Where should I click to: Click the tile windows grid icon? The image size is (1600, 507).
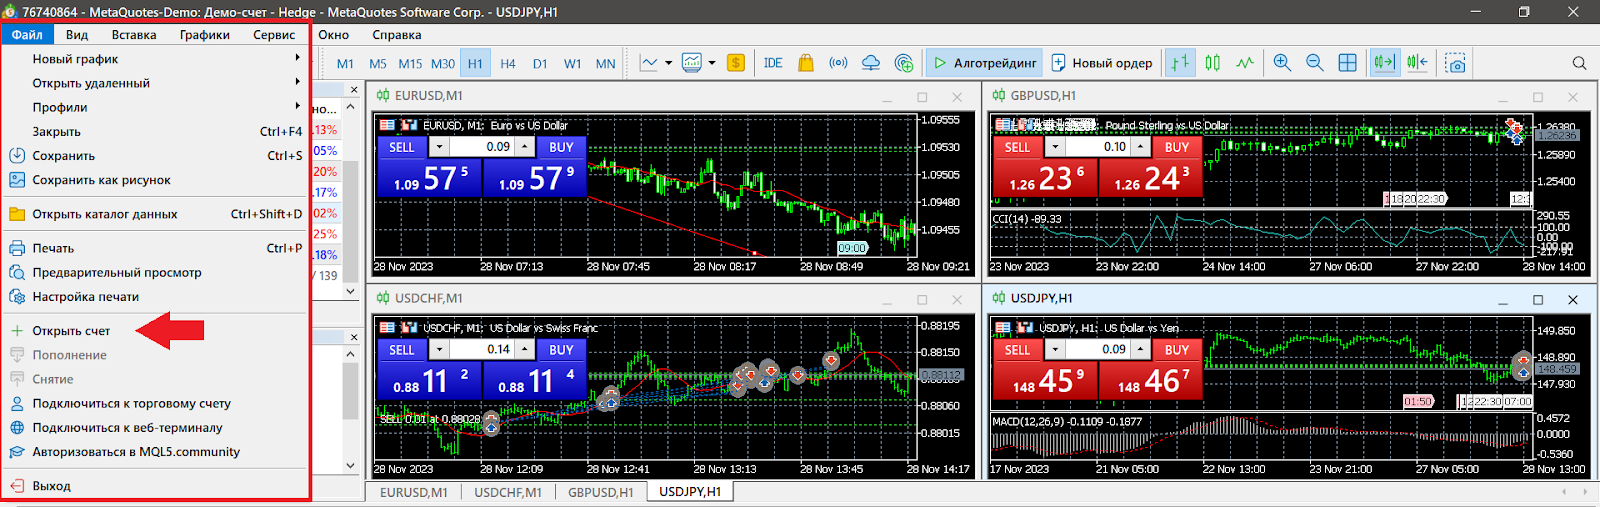(x=1348, y=63)
